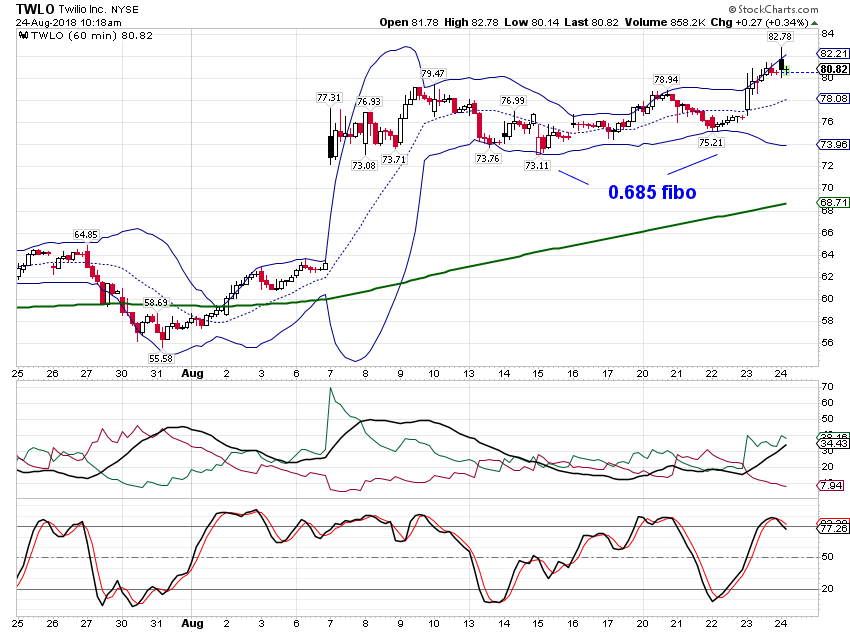Screen dimensions: 850x633
Task: Click the Volume 858.2K header value
Action: tap(665, 22)
